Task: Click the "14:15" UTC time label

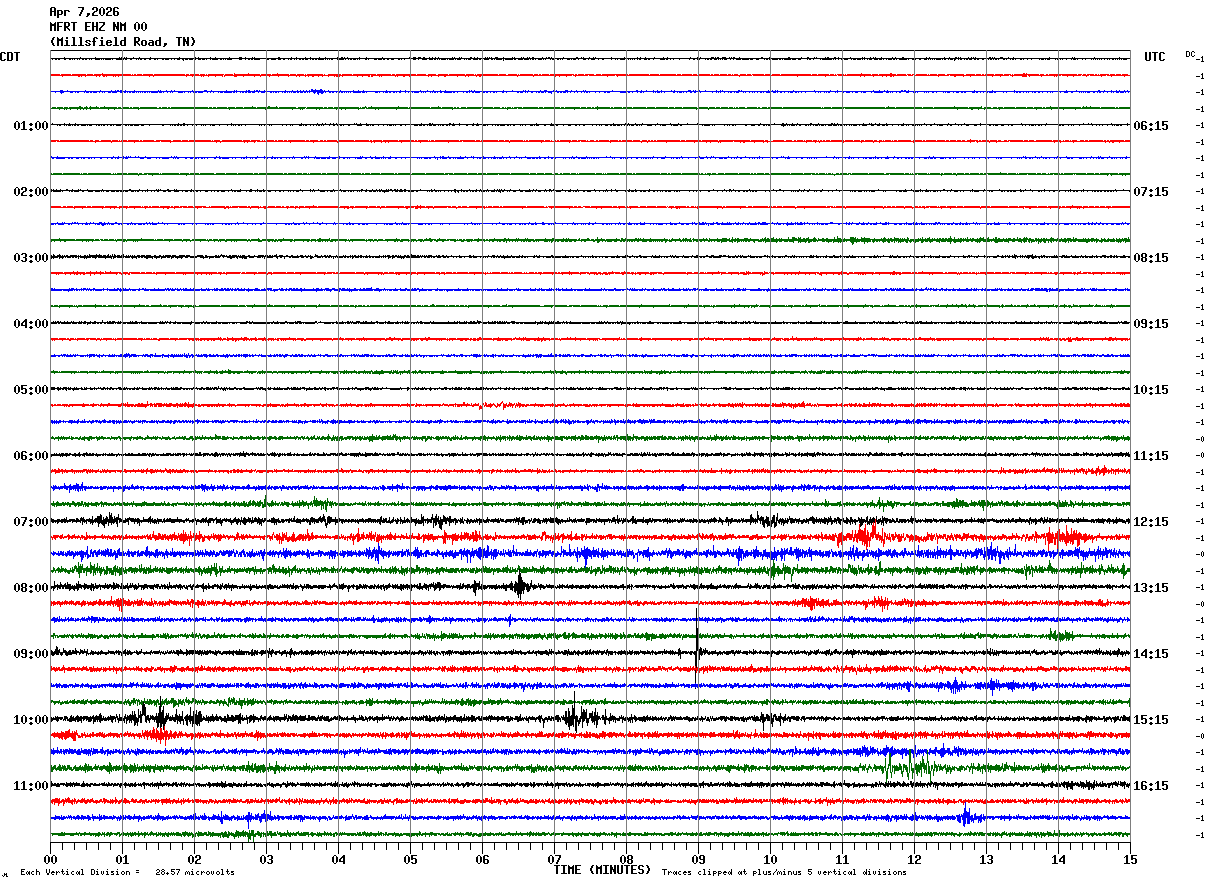Action: (x=1150, y=654)
